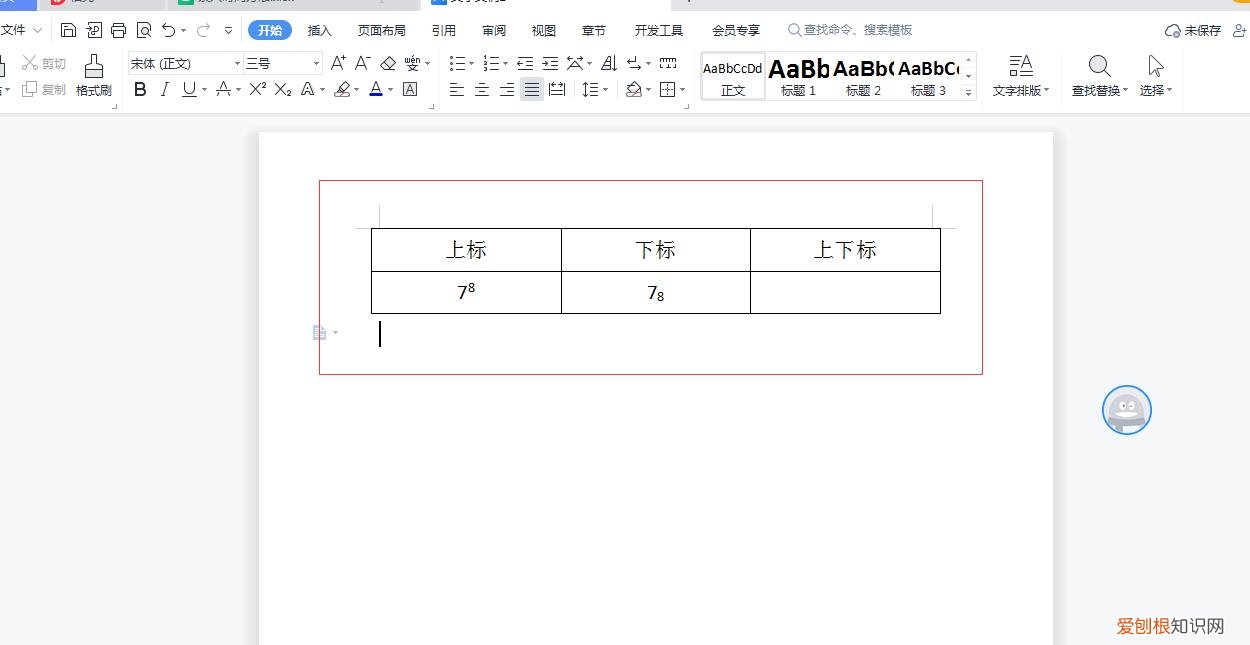Screen dimensions: 1250x645
Task: Open the font size dropdown
Action: [317, 63]
